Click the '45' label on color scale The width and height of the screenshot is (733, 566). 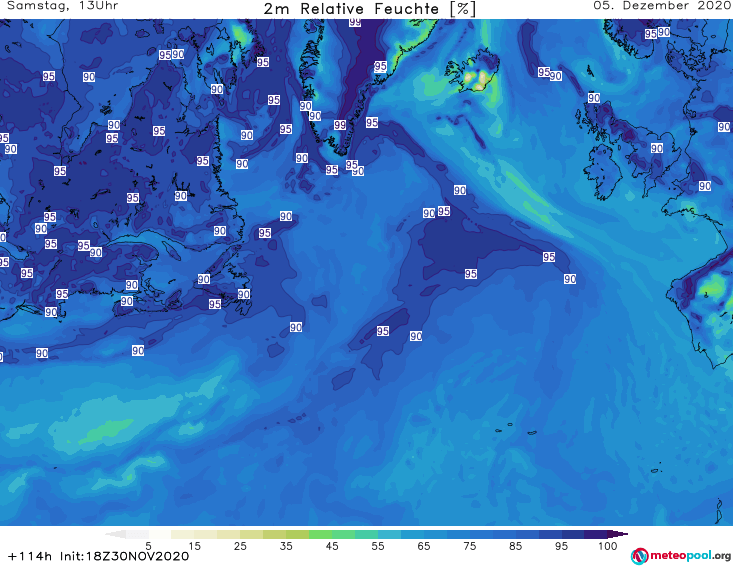pyautogui.click(x=332, y=546)
